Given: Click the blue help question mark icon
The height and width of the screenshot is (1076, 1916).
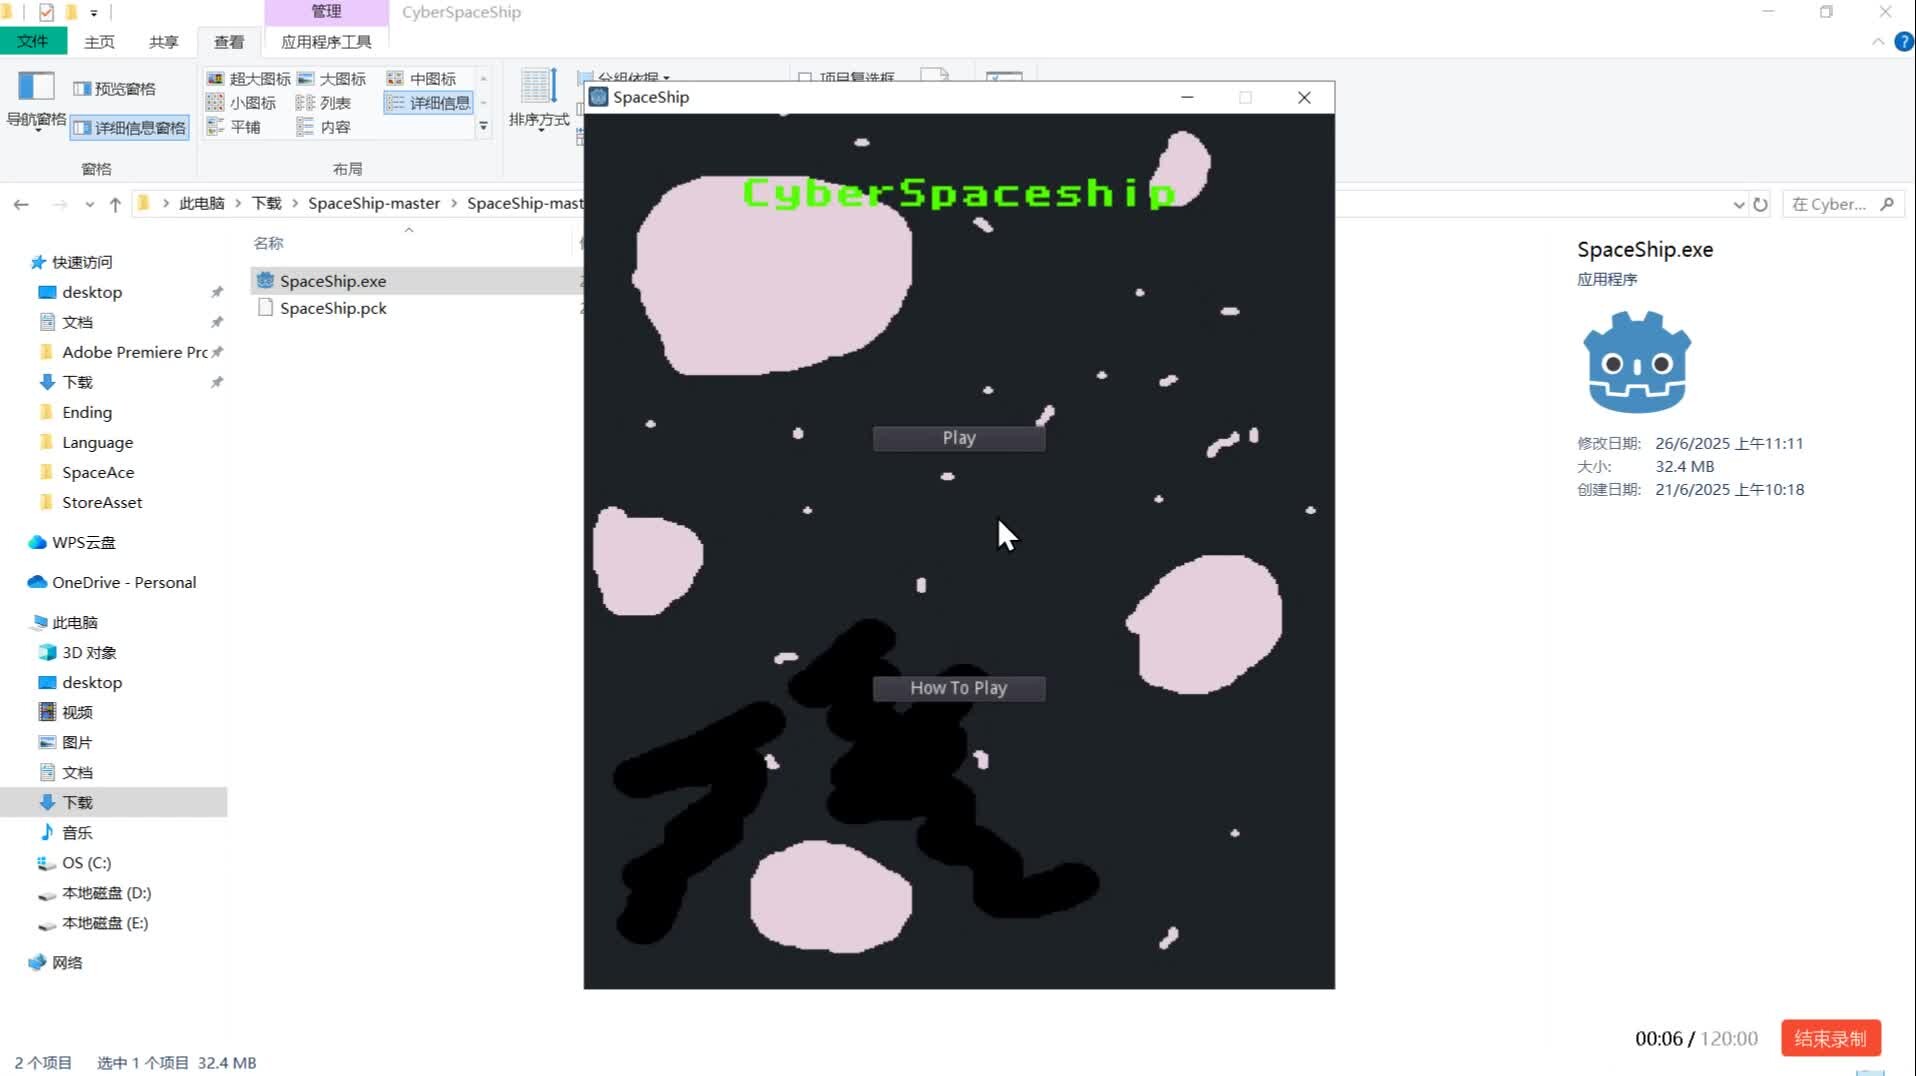Looking at the screenshot, I should point(1903,42).
